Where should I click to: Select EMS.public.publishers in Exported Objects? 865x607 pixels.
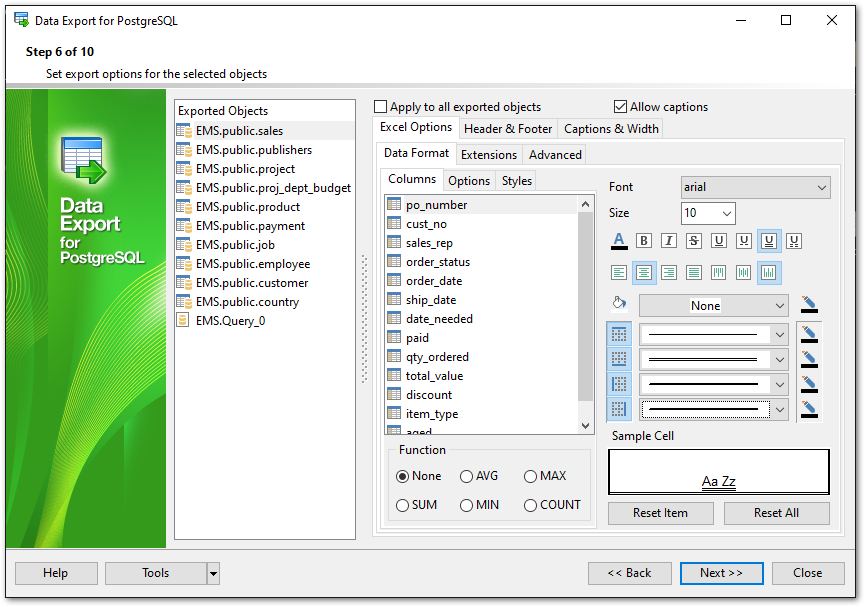click(x=265, y=150)
